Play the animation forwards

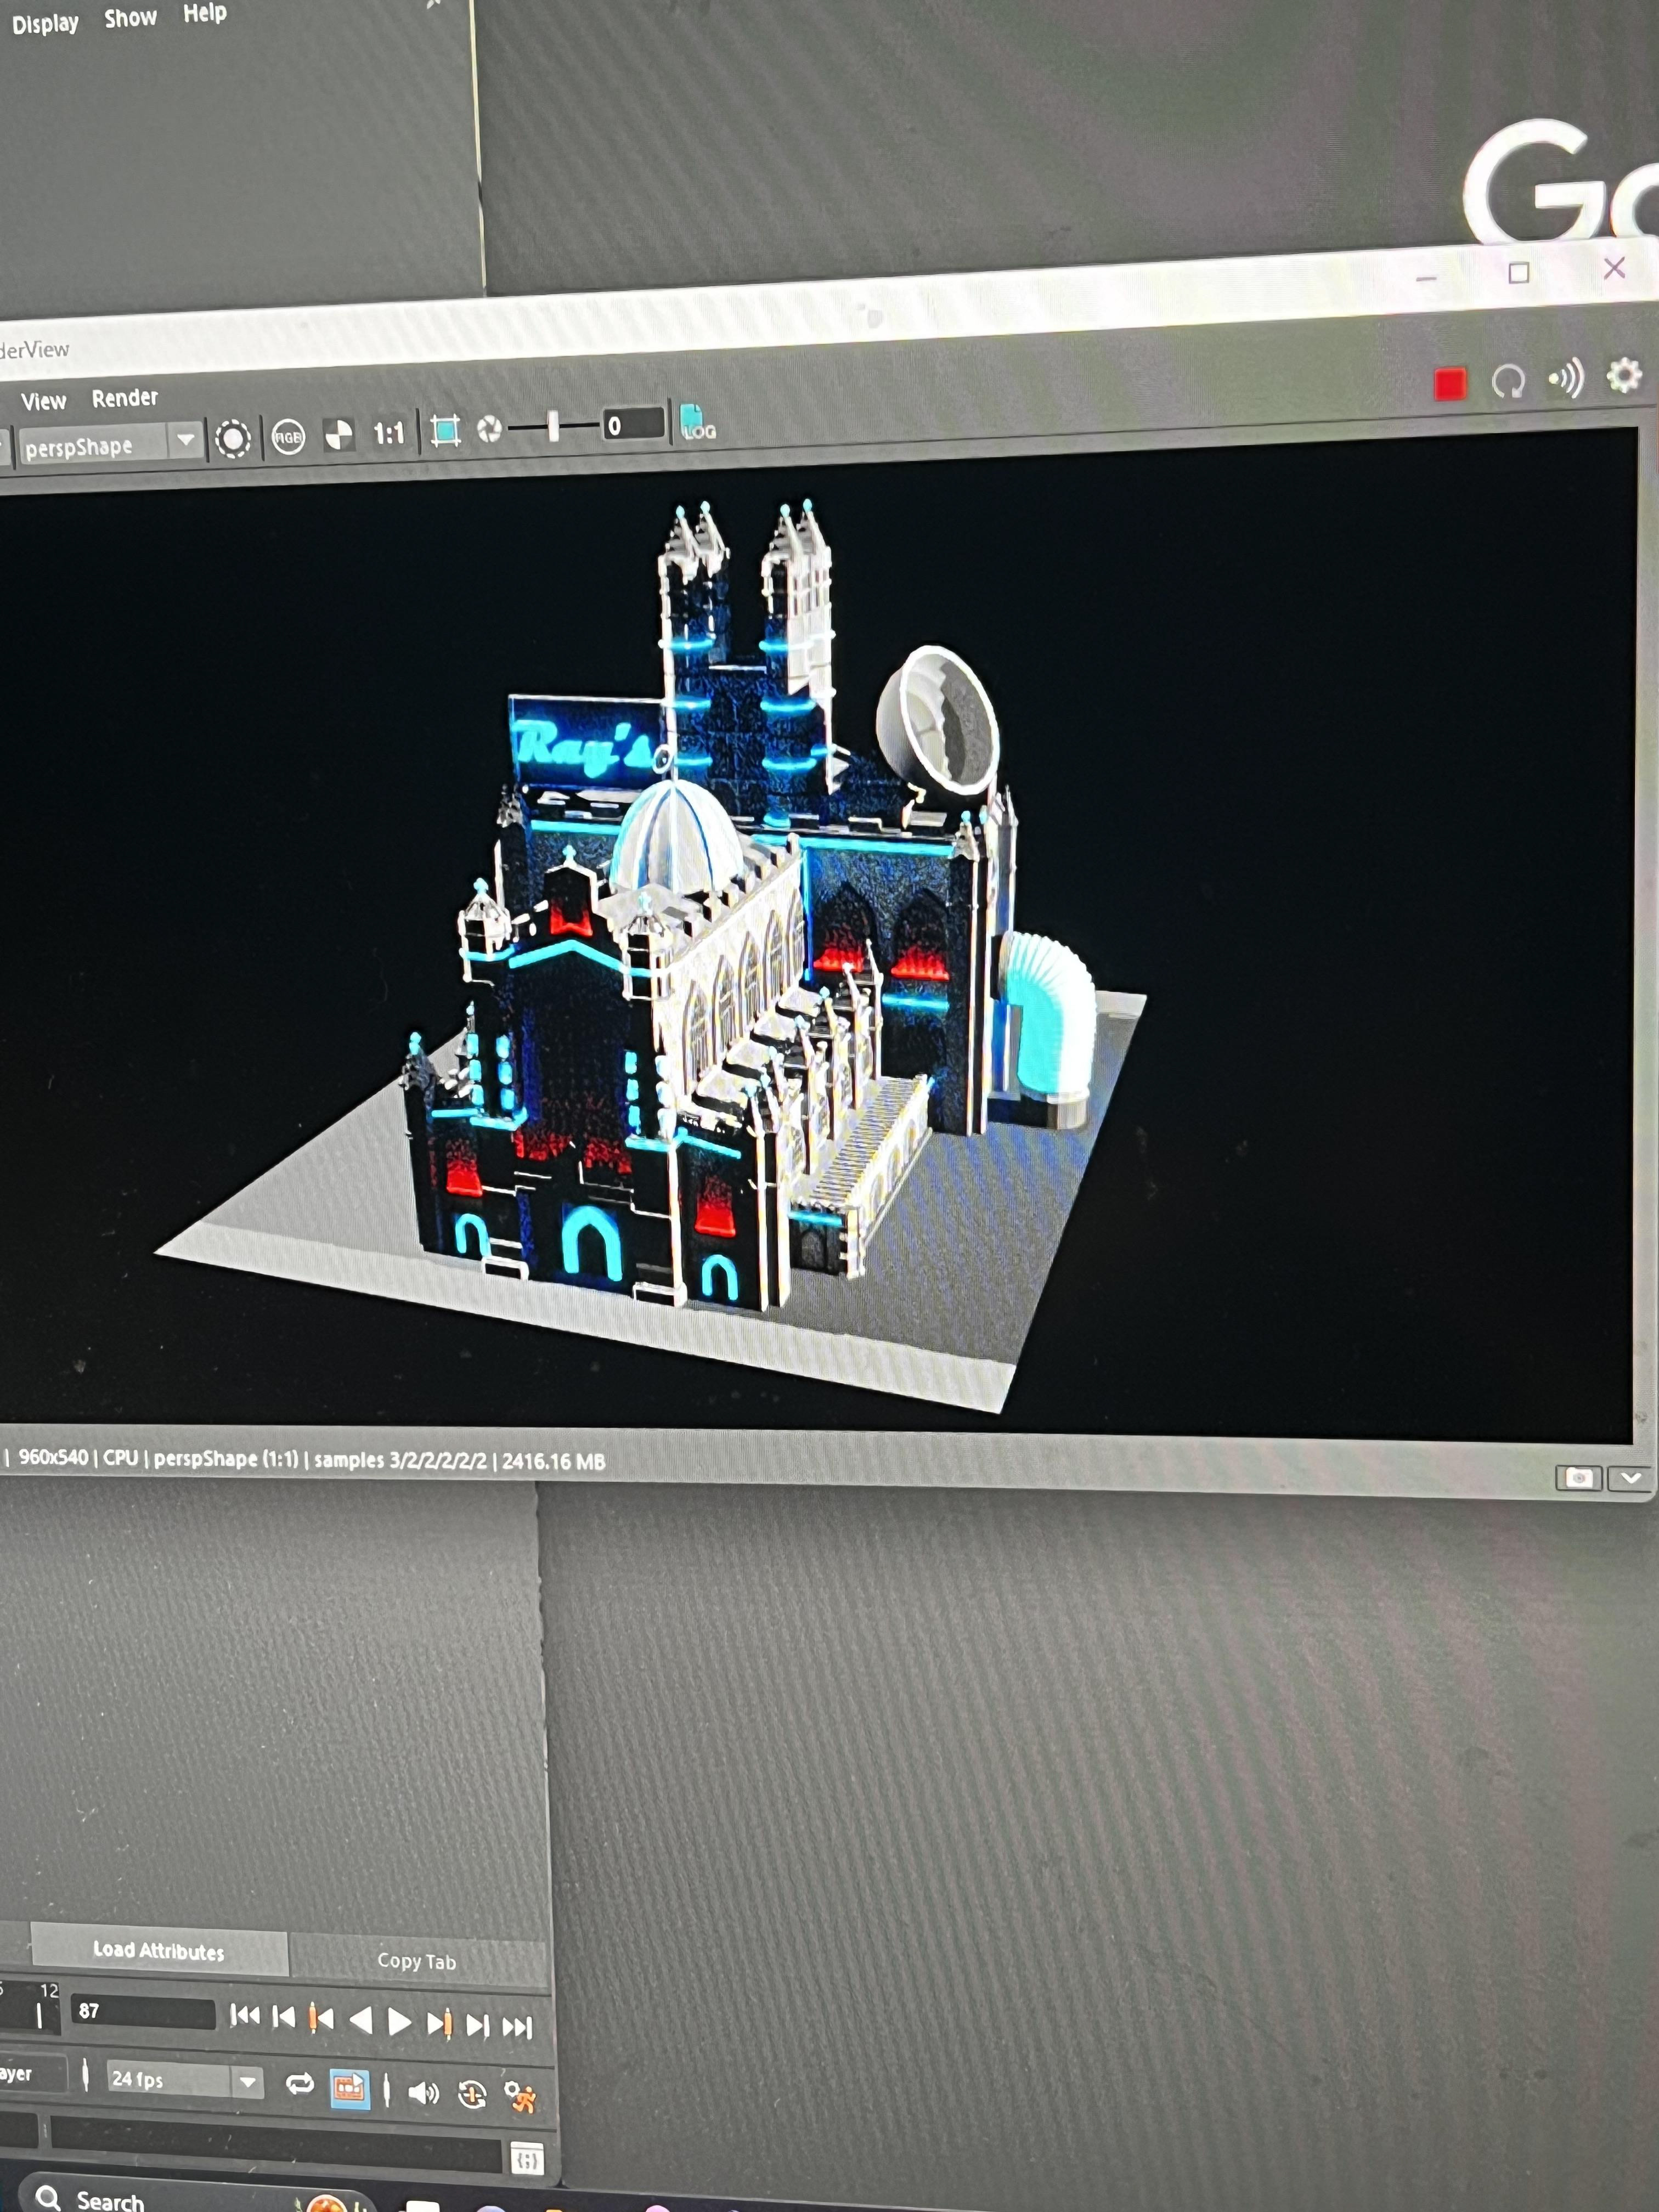pyautogui.click(x=399, y=2022)
